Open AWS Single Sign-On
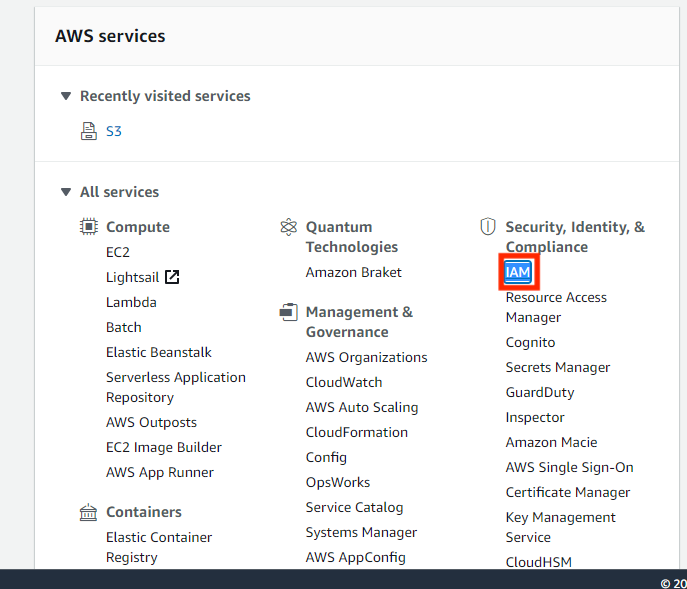687x589 pixels. (570, 467)
